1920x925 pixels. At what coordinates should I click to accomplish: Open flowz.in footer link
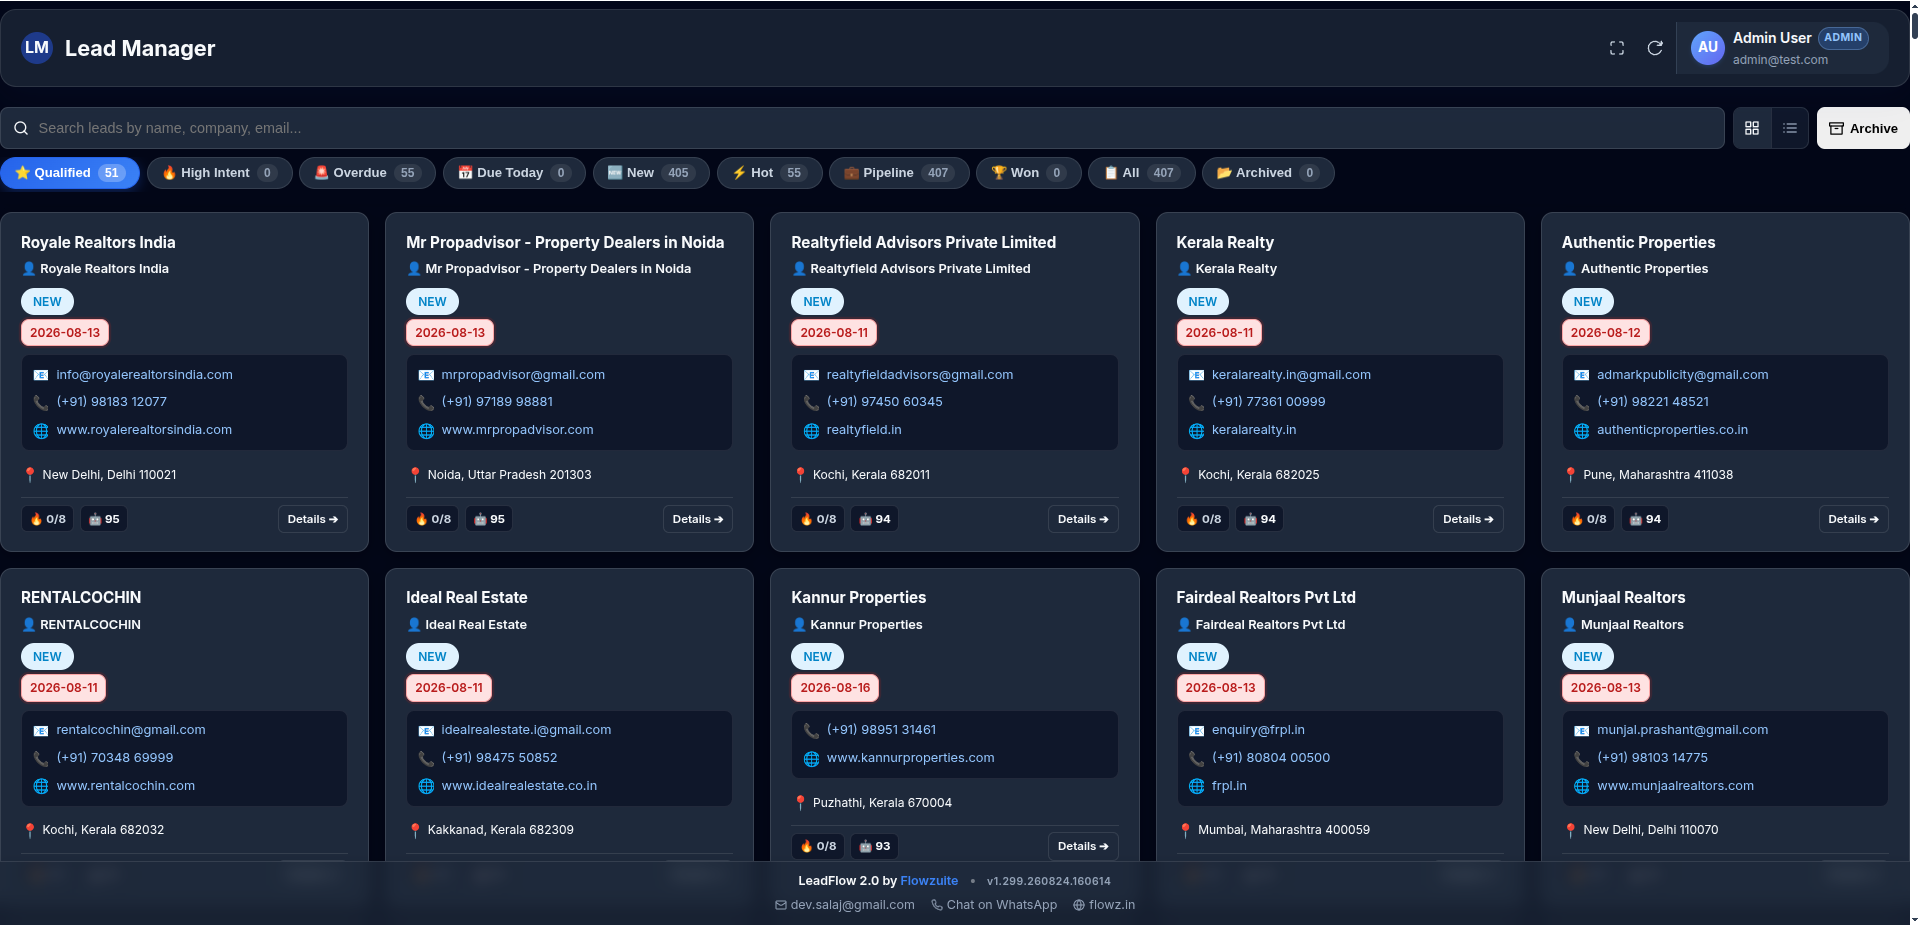[1104, 905]
